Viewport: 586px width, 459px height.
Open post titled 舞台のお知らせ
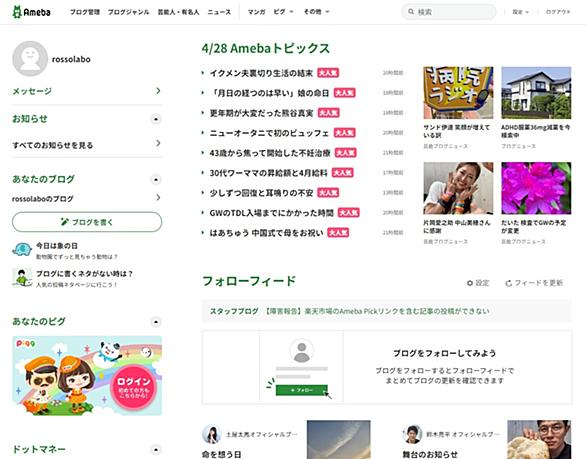click(x=430, y=455)
